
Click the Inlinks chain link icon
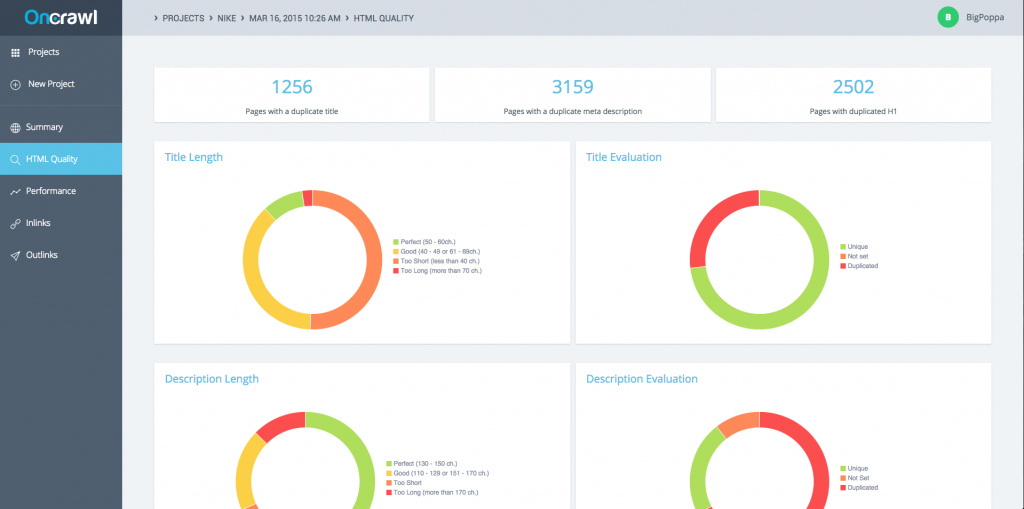16,223
